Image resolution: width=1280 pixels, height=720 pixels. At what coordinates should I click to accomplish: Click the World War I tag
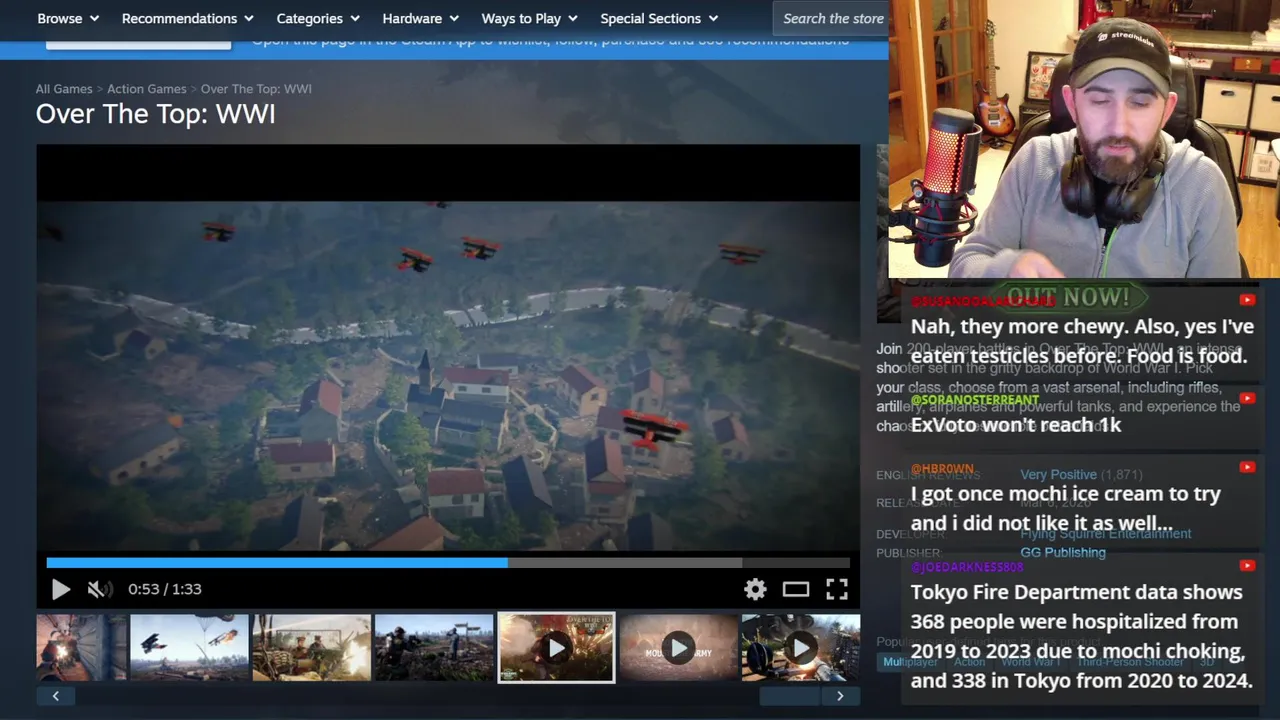pos(1030,662)
